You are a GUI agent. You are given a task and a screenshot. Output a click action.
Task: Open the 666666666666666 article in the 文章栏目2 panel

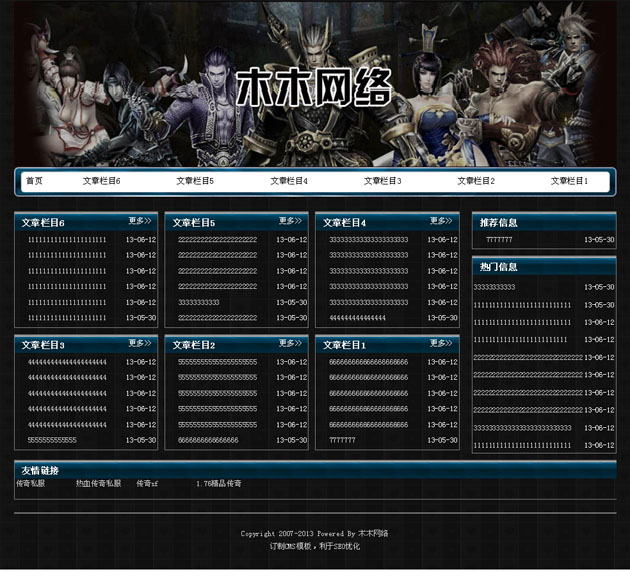[x=208, y=440]
